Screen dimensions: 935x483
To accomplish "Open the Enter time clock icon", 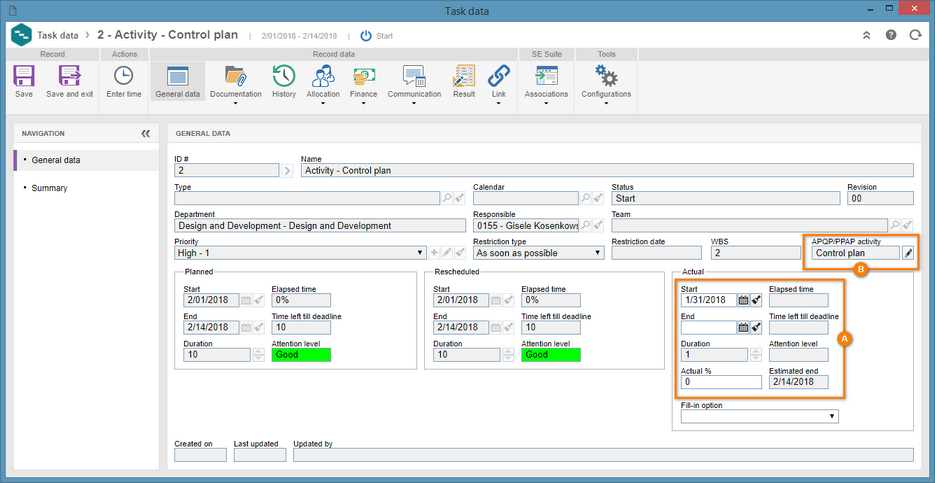I will coord(123,76).
